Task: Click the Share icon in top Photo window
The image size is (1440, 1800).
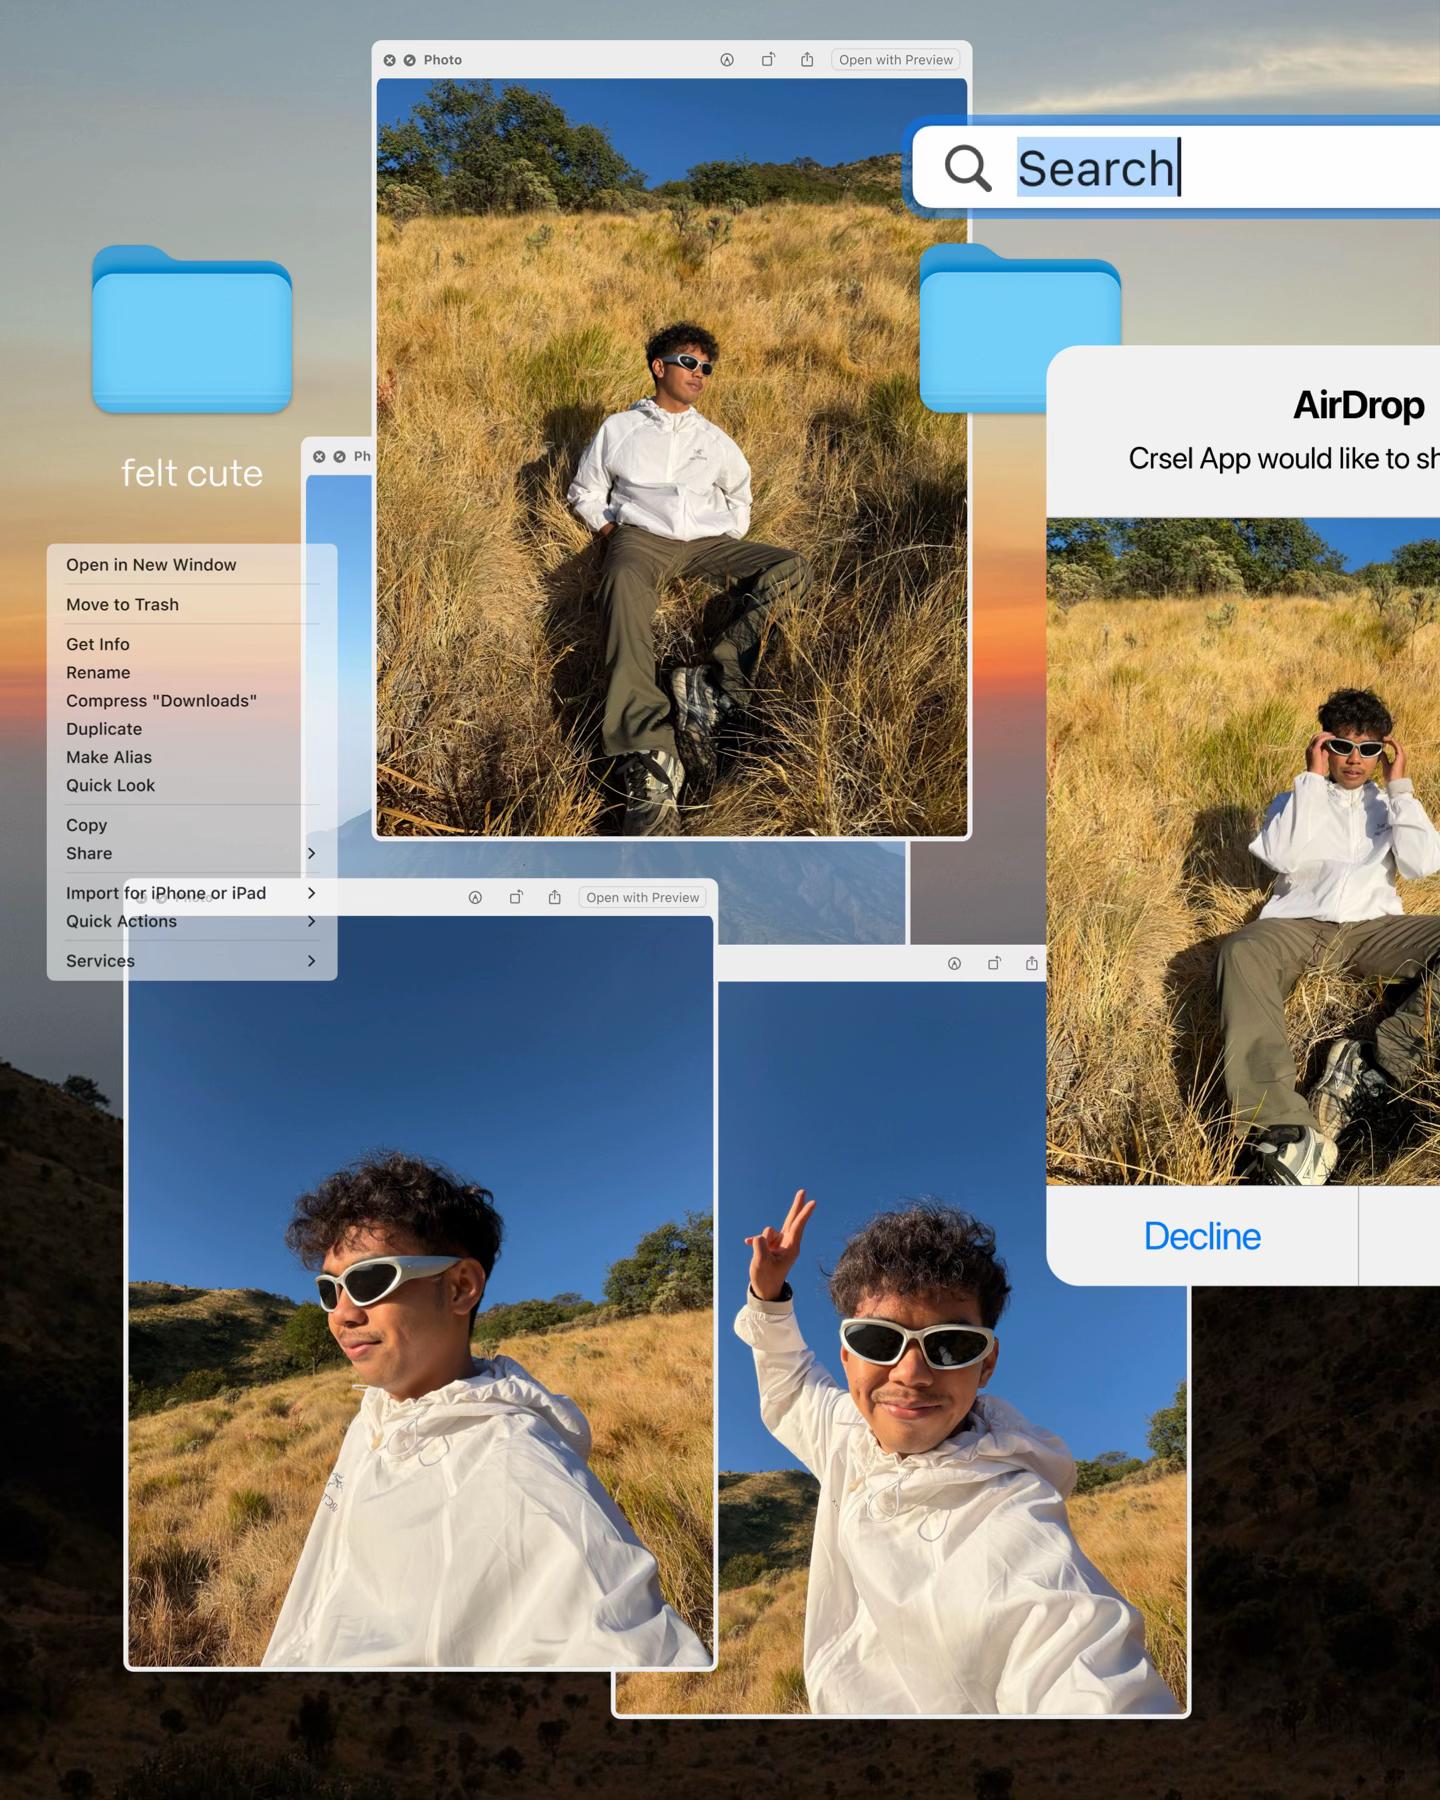Action: pyautogui.click(x=807, y=60)
